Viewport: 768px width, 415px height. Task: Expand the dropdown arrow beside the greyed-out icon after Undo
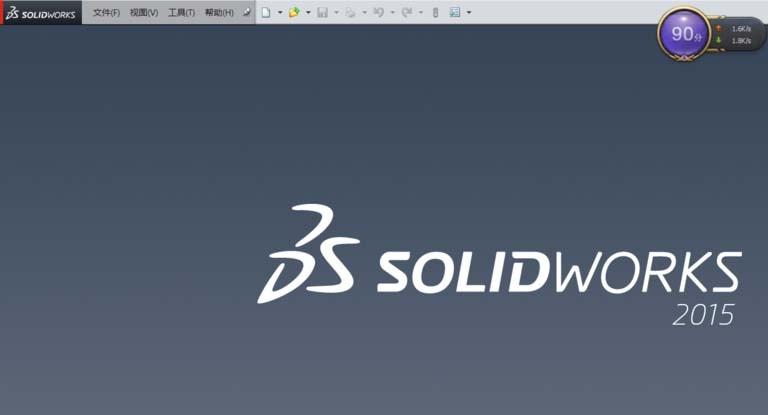pos(421,13)
